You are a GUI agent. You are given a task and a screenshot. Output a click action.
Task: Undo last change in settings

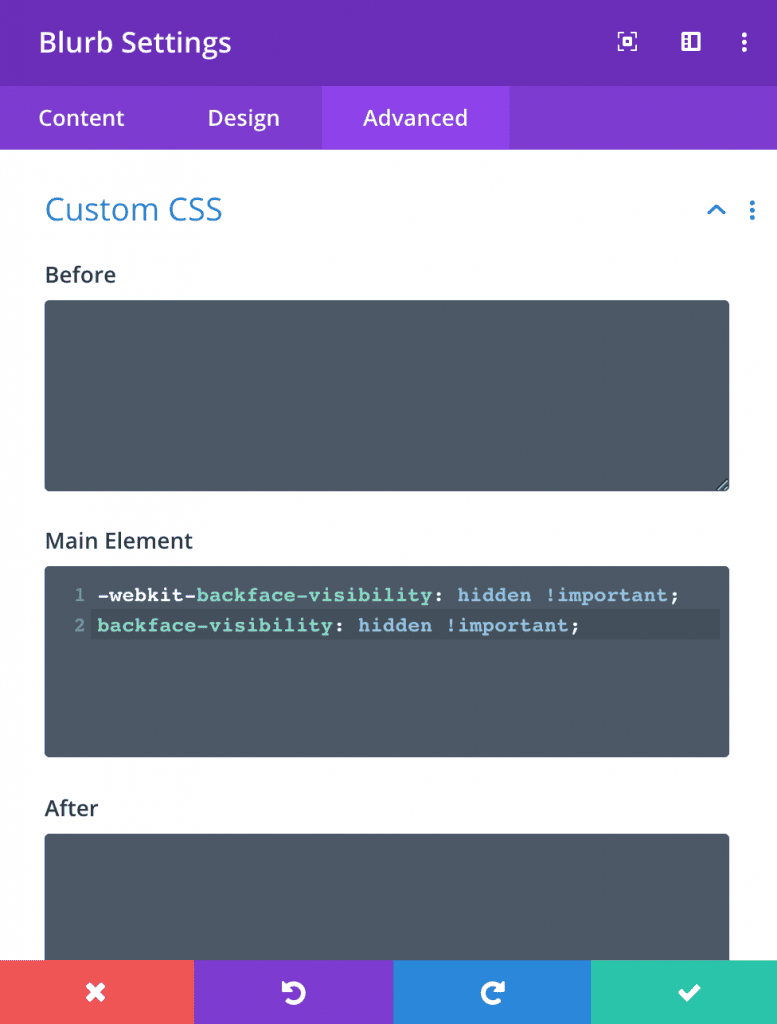(x=293, y=992)
